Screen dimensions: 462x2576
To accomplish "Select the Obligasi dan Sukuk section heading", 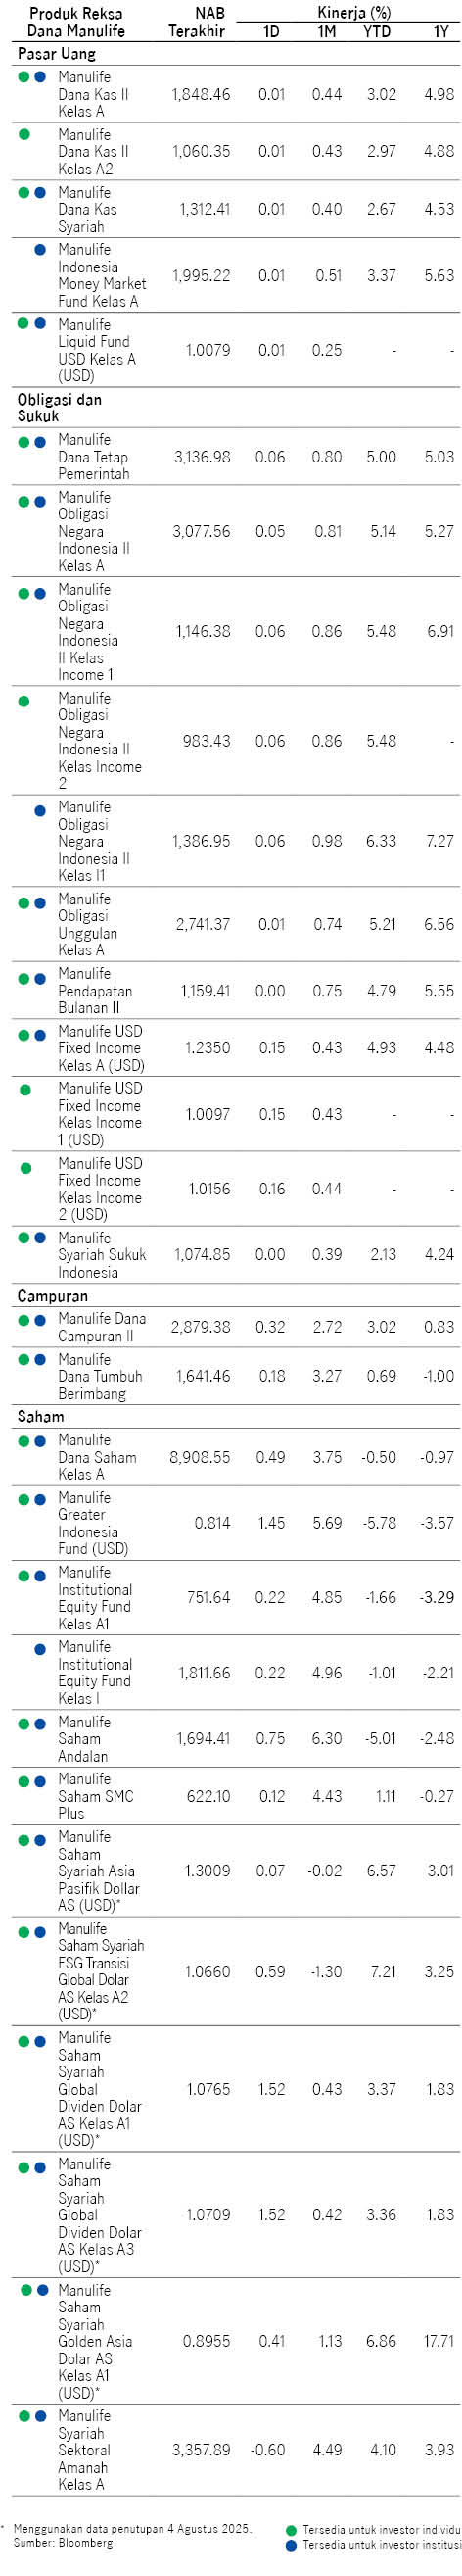I will 59,407.
